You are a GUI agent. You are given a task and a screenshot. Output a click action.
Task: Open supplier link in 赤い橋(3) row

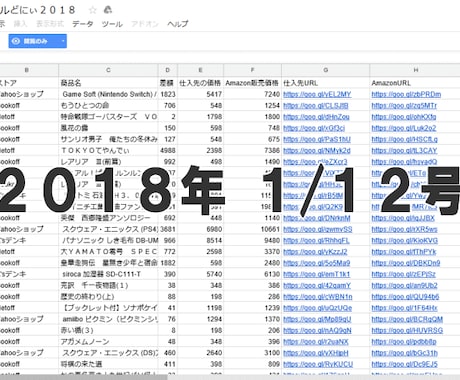point(317,331)
